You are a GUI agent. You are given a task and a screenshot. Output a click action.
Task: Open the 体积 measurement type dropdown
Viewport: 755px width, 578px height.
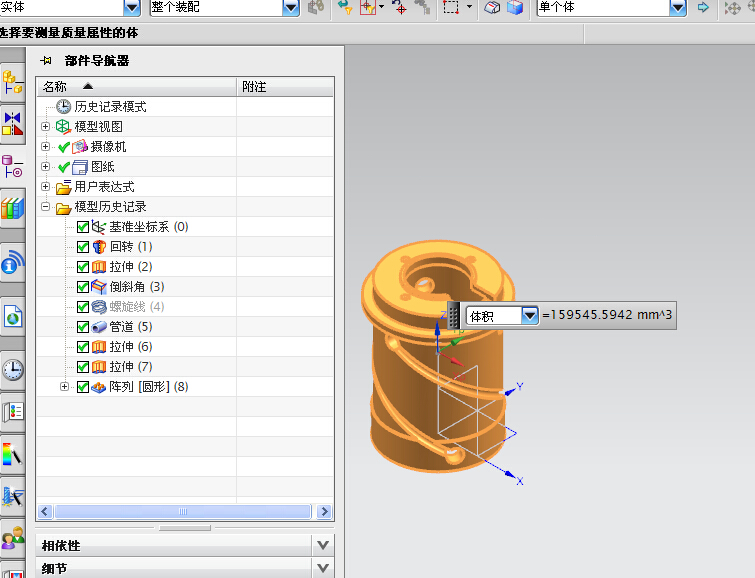pyautogui.click(x=530, y=316)
